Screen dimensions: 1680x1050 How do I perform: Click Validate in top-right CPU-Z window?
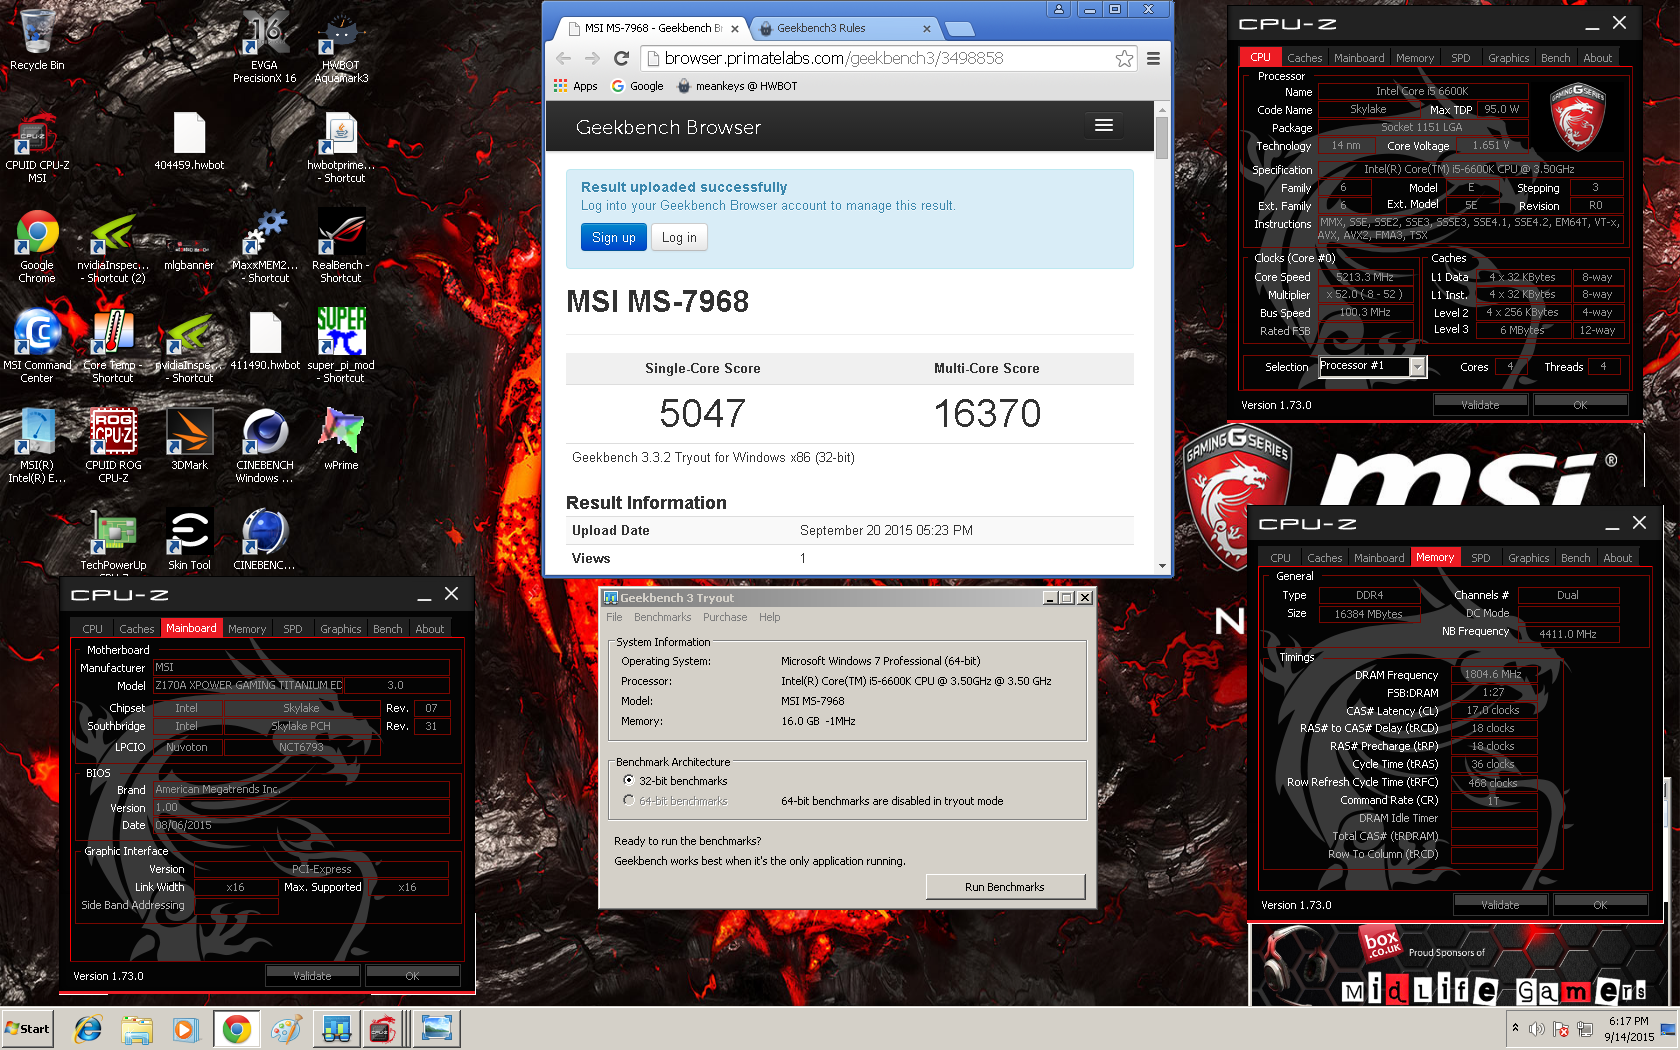[x=1480, y=405]
